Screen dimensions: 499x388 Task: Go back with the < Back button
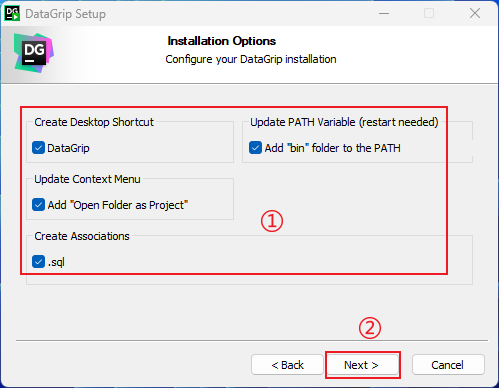coord(287,365)
